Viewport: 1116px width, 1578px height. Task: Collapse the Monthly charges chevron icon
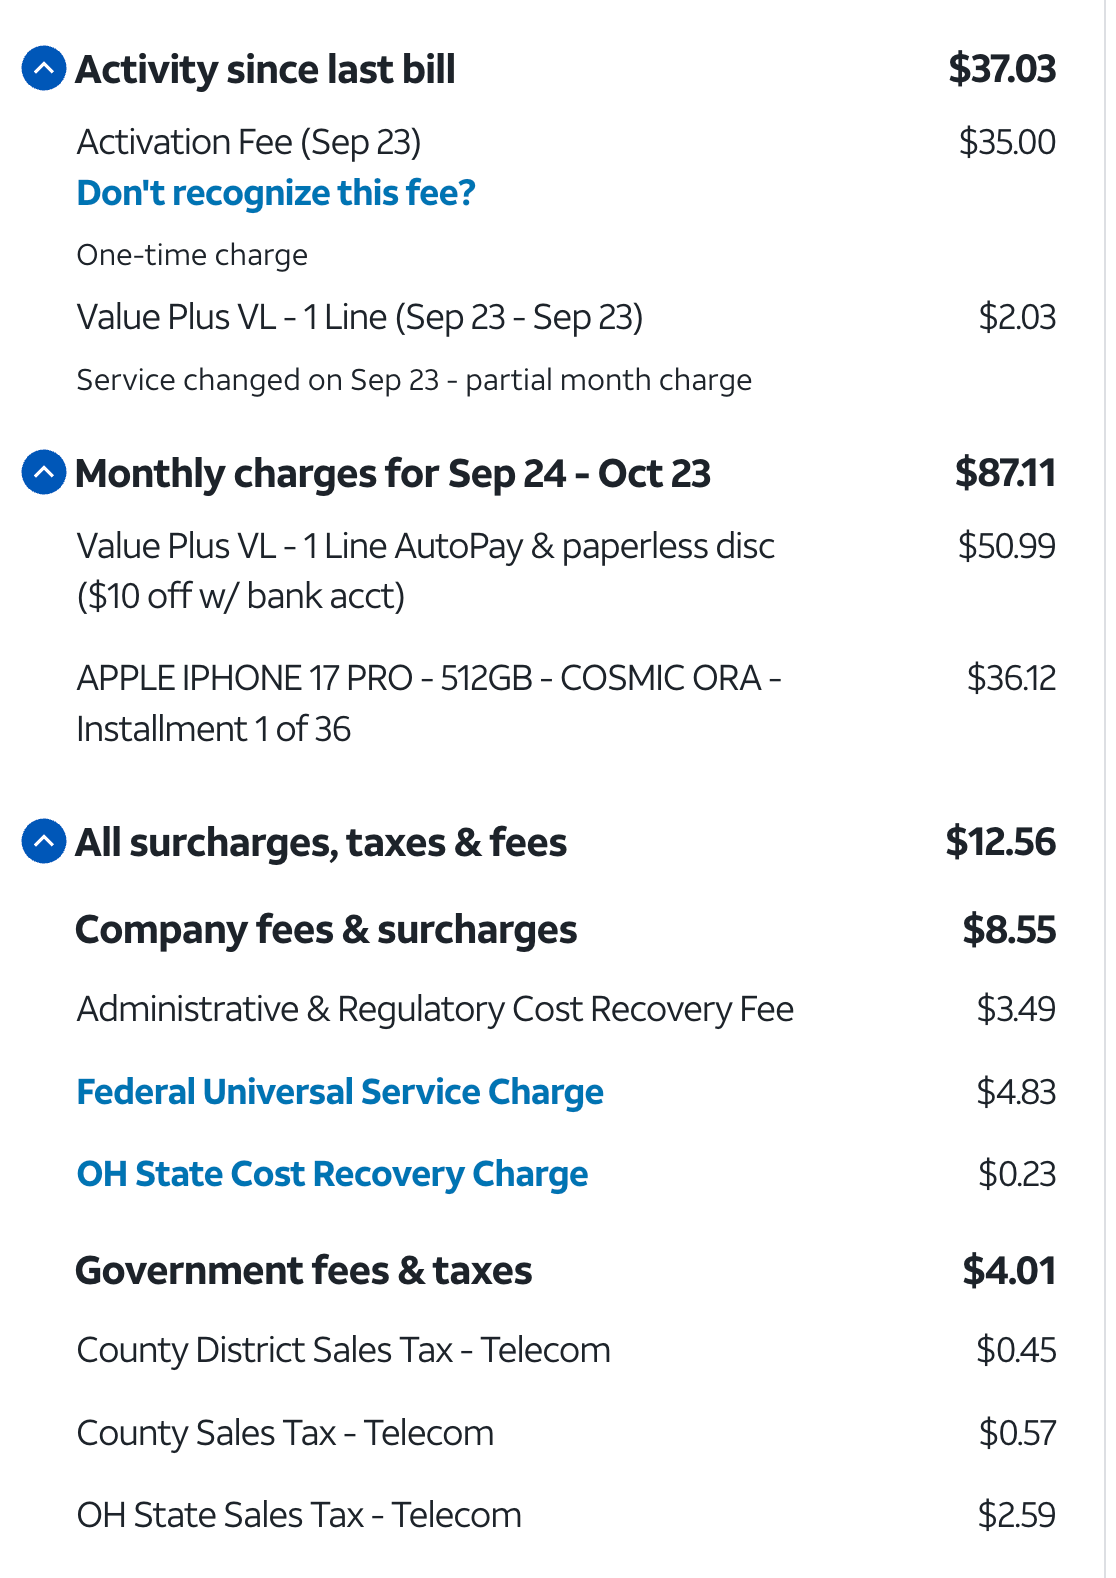click(x=44, y=473)
